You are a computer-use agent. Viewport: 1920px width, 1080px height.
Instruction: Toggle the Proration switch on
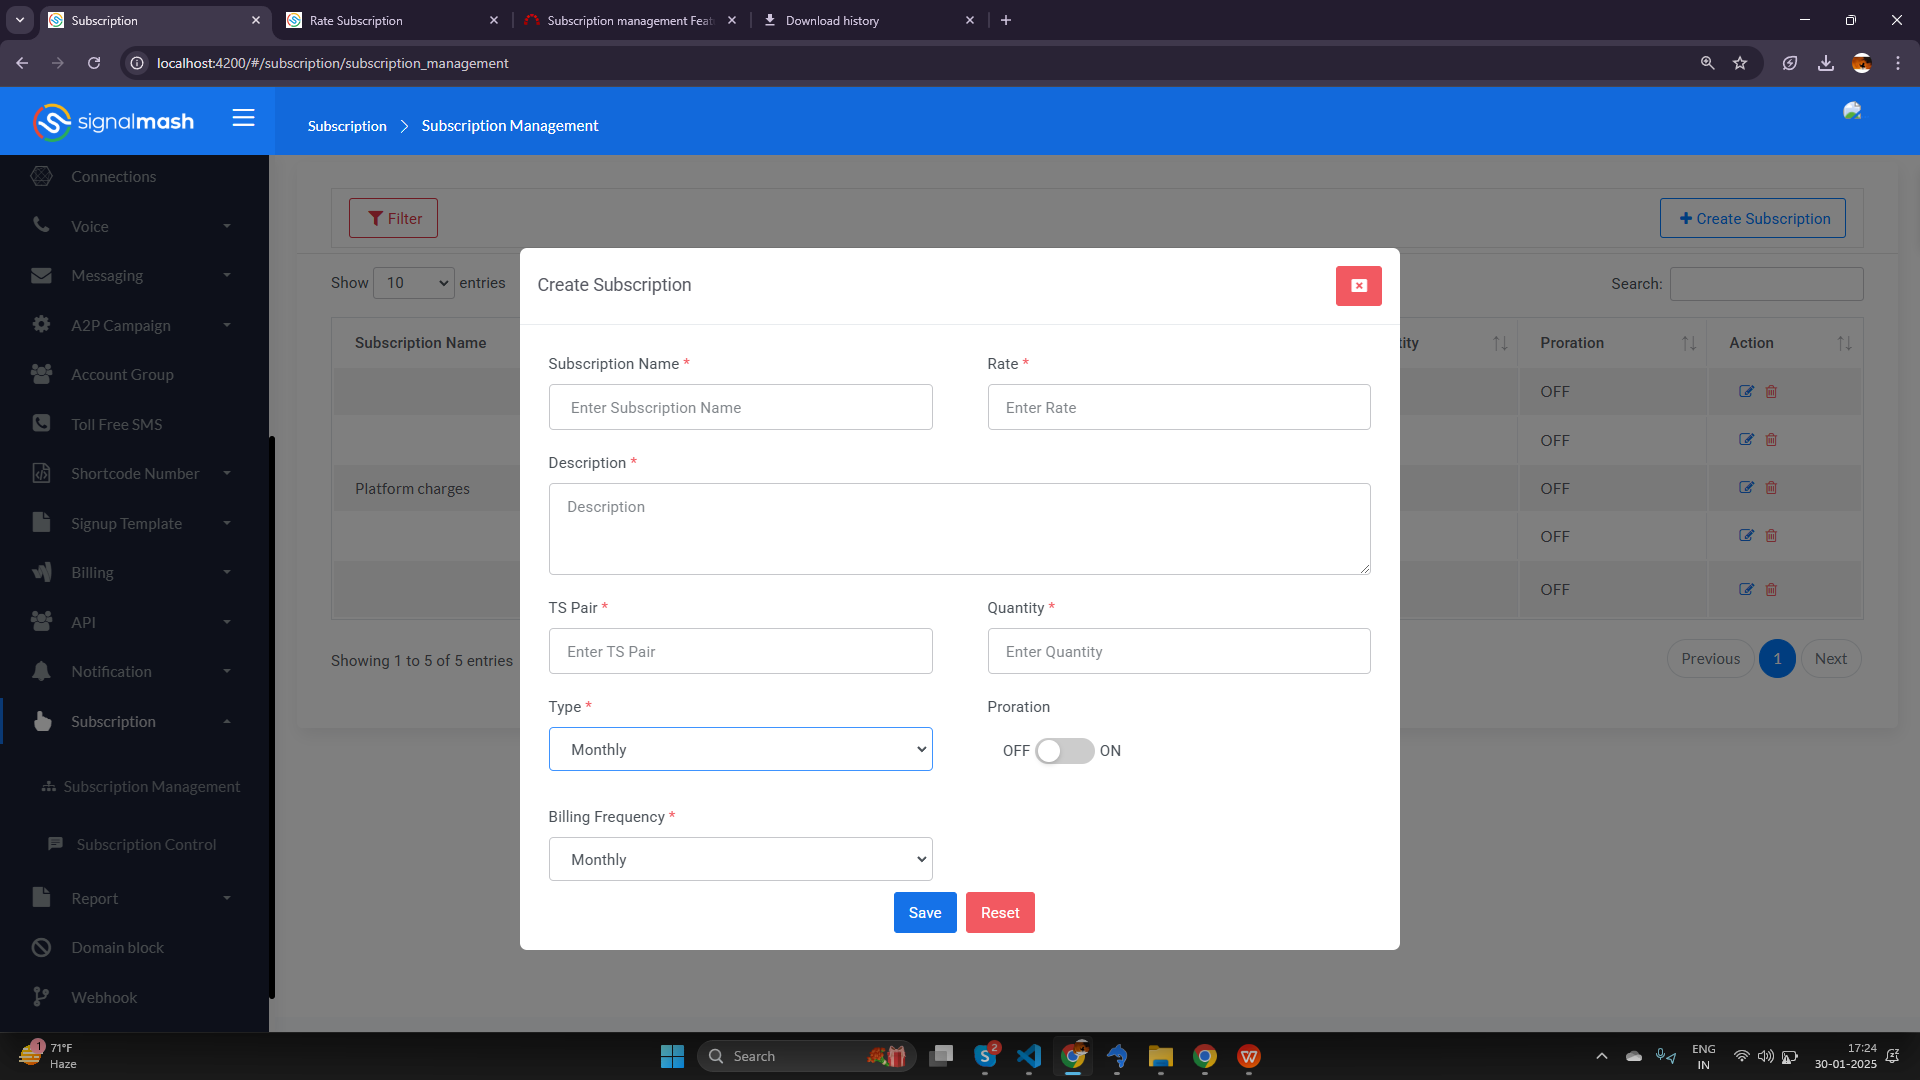click(x=1064, y=751)
